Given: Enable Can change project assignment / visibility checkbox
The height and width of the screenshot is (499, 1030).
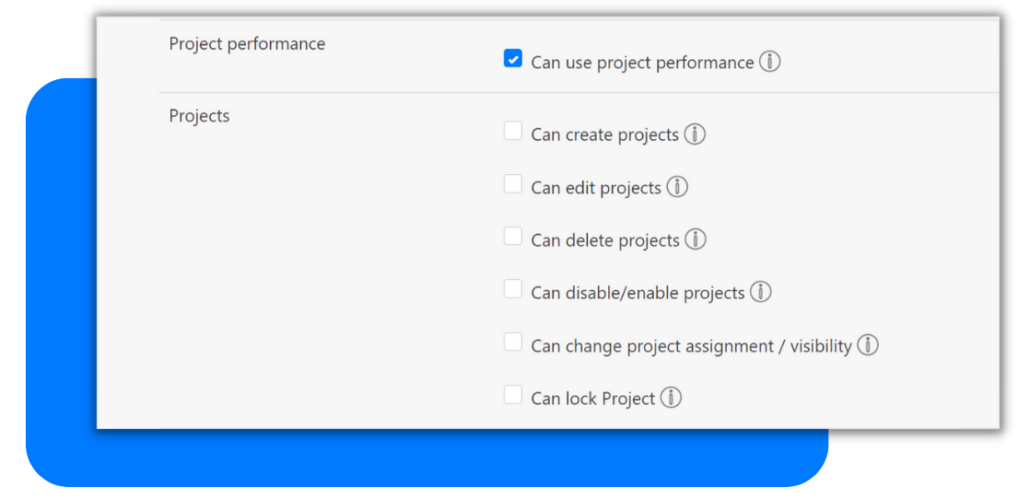Looking at the screenshot, I should pyautogui.click(x=513, y=343).
